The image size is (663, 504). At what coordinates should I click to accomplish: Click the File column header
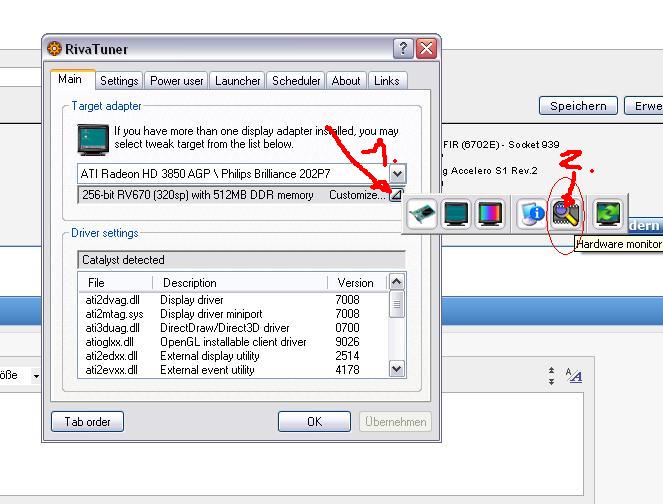[x=115, y=282]
